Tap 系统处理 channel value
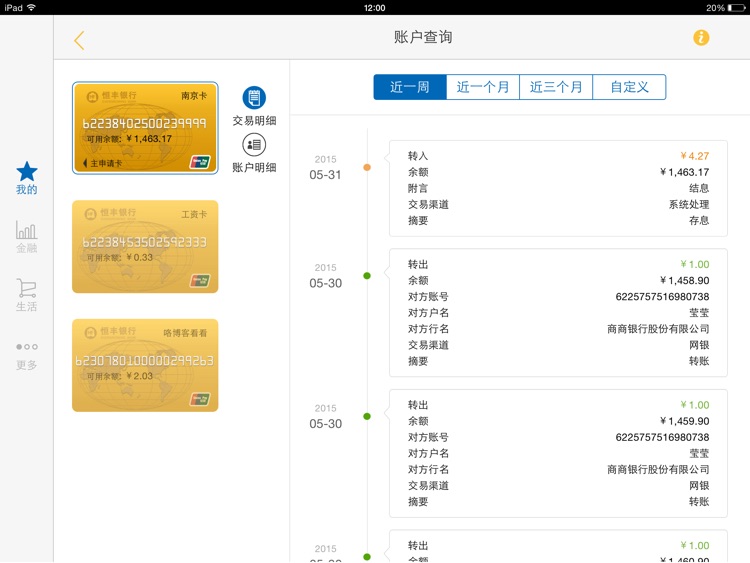The height and width of the screenshot is (563, 750). (689, 205)
